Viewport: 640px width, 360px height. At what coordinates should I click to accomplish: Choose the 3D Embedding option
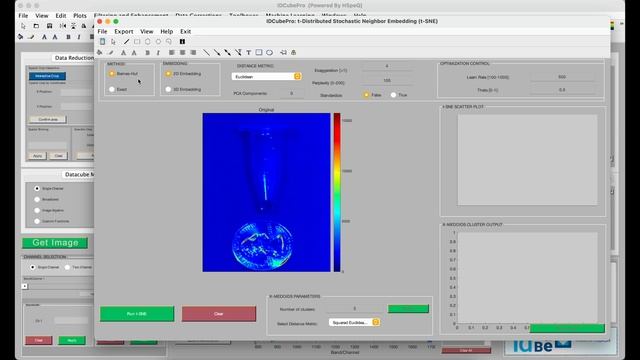click(x=168, y=89)
